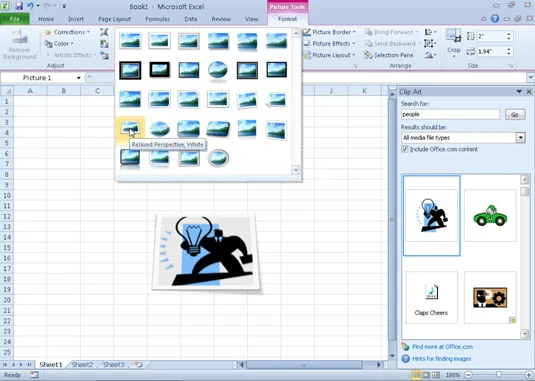Open the Selection Pane
535x381 pixels.
[389, 55]
